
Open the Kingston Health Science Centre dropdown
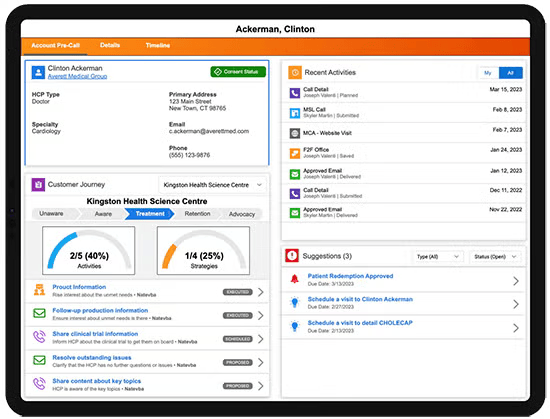click(212, 185)
